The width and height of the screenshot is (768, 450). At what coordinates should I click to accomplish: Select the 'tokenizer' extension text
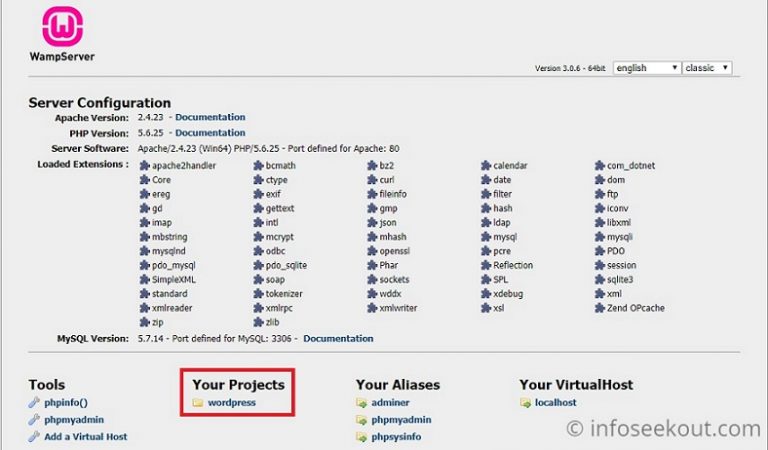(284, 294)
